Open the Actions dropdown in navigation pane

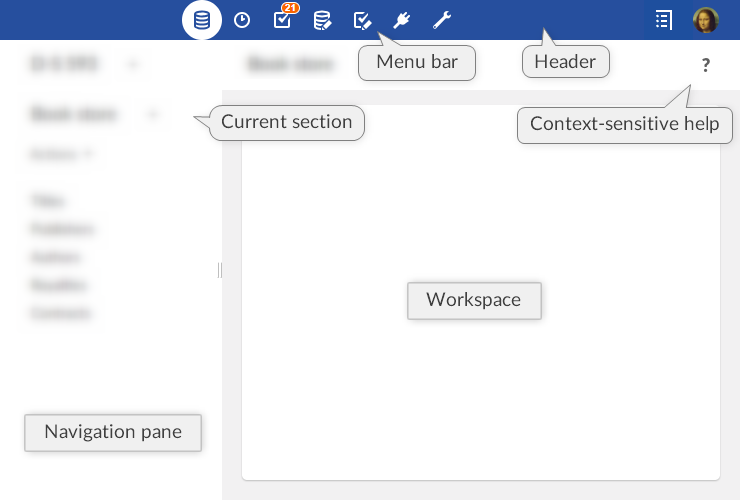[62, 154]
